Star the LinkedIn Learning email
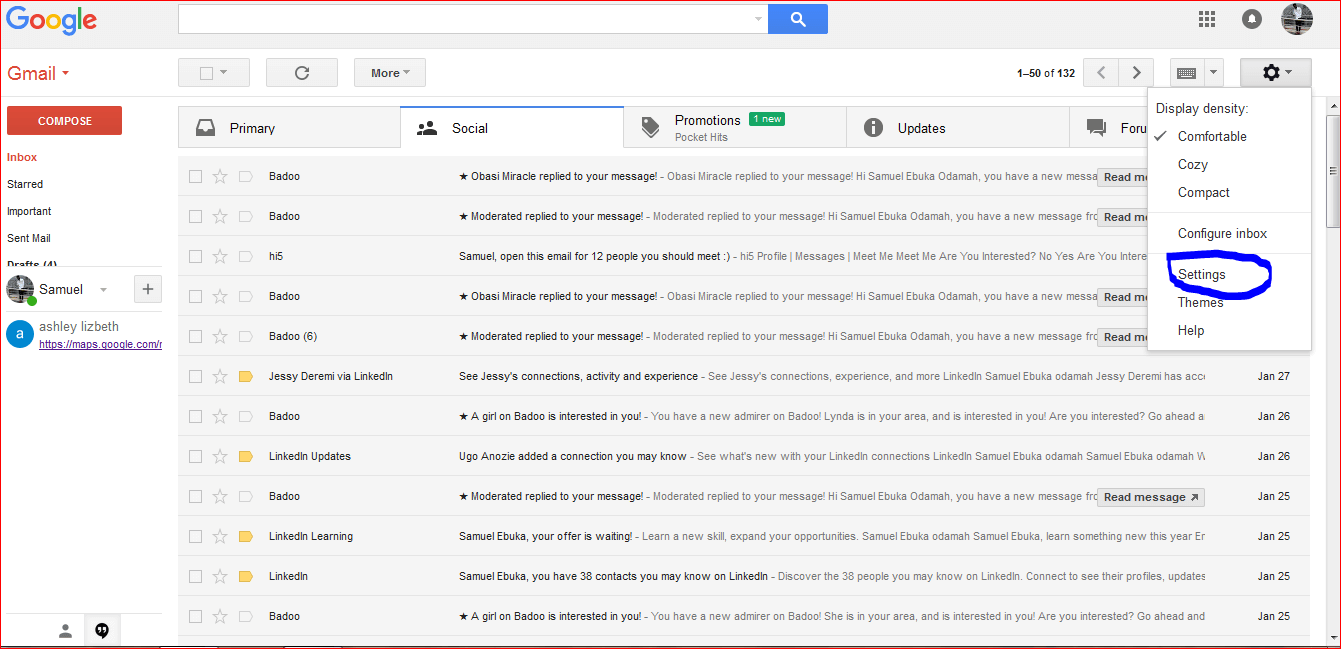This screenshot has height=649, width=1341. click(x=220, y=536)
